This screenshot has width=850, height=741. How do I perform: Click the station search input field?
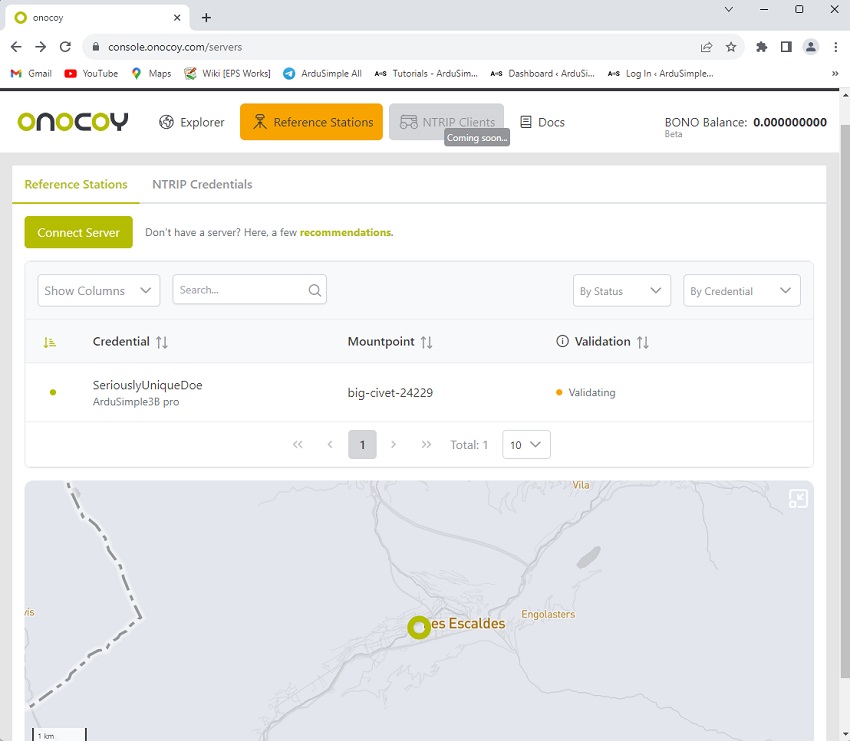(x=240, y=290)
